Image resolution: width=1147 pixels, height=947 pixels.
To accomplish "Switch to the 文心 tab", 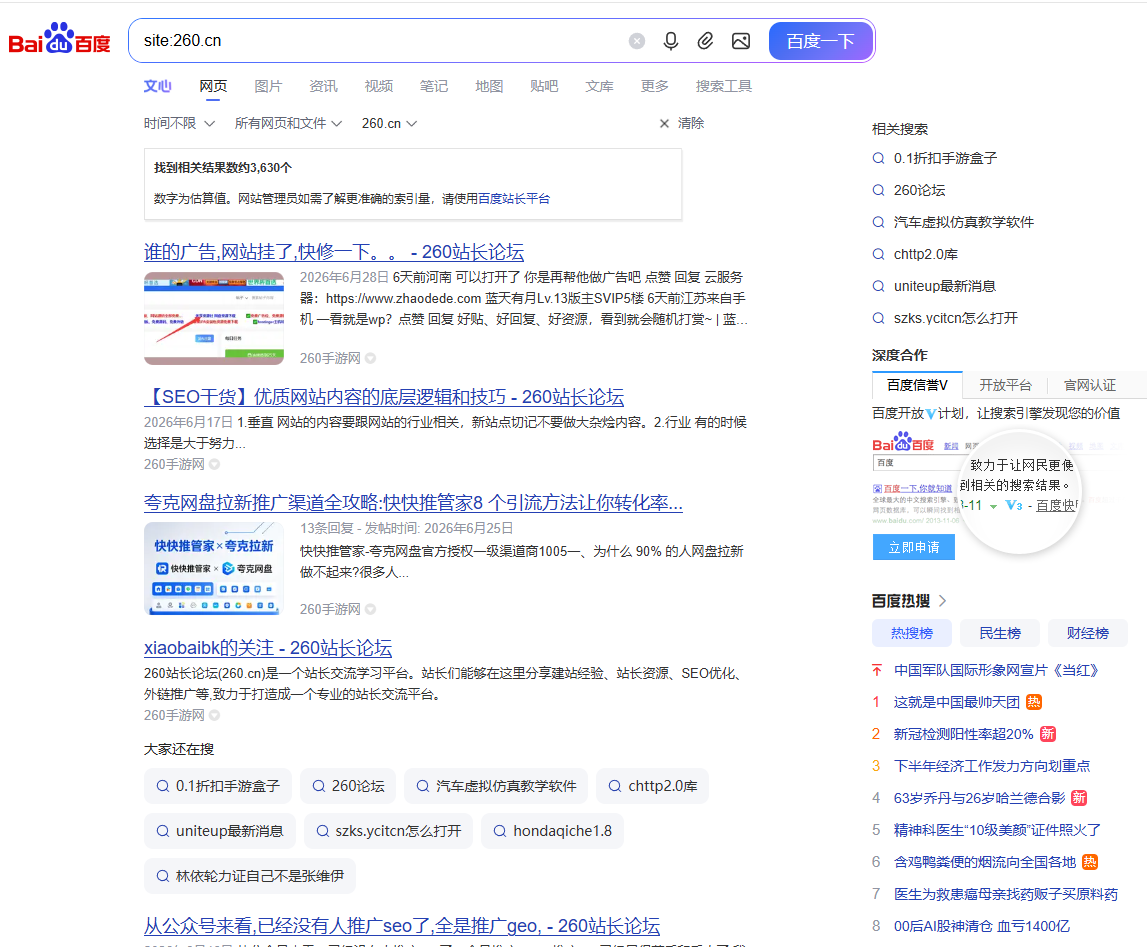I will coord(157,86).
